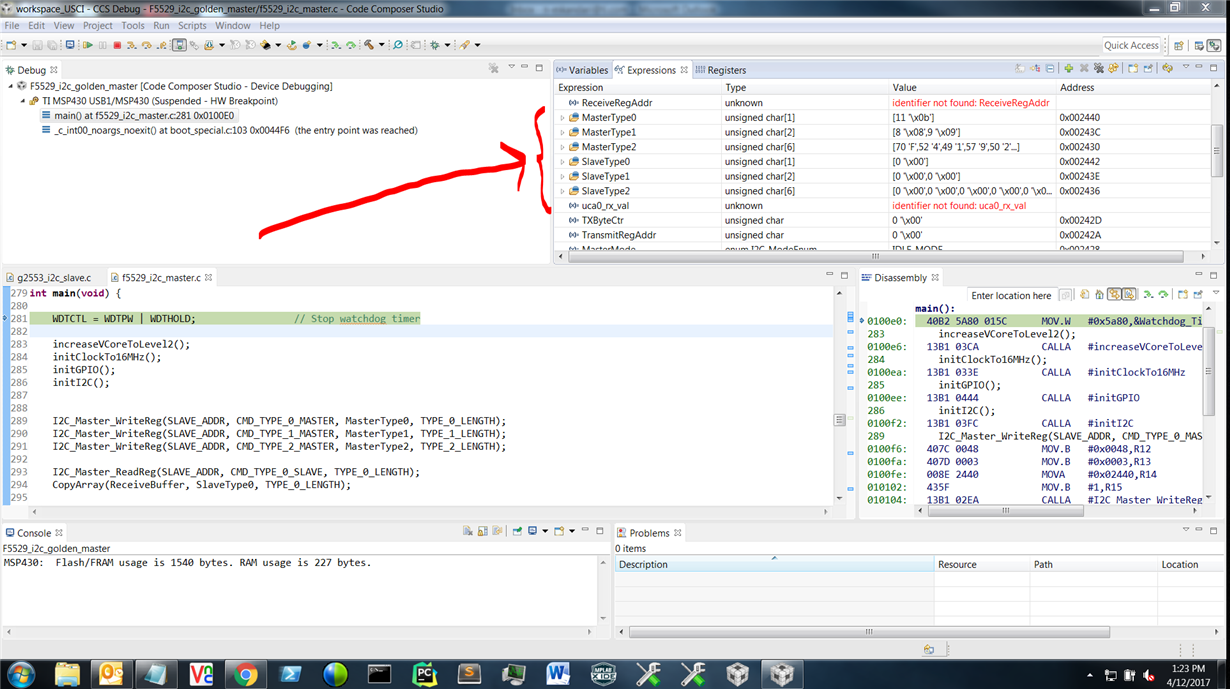The image size is (1230, 689).
Task: Select main() stack frame in Debug view
Action: click(137, 116)
